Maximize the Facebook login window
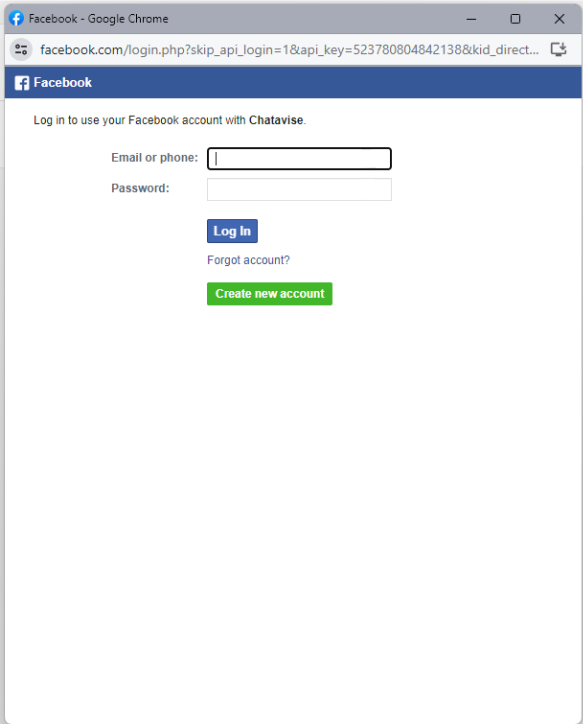This screenshot has width=583, height=724. click(515, 19)
